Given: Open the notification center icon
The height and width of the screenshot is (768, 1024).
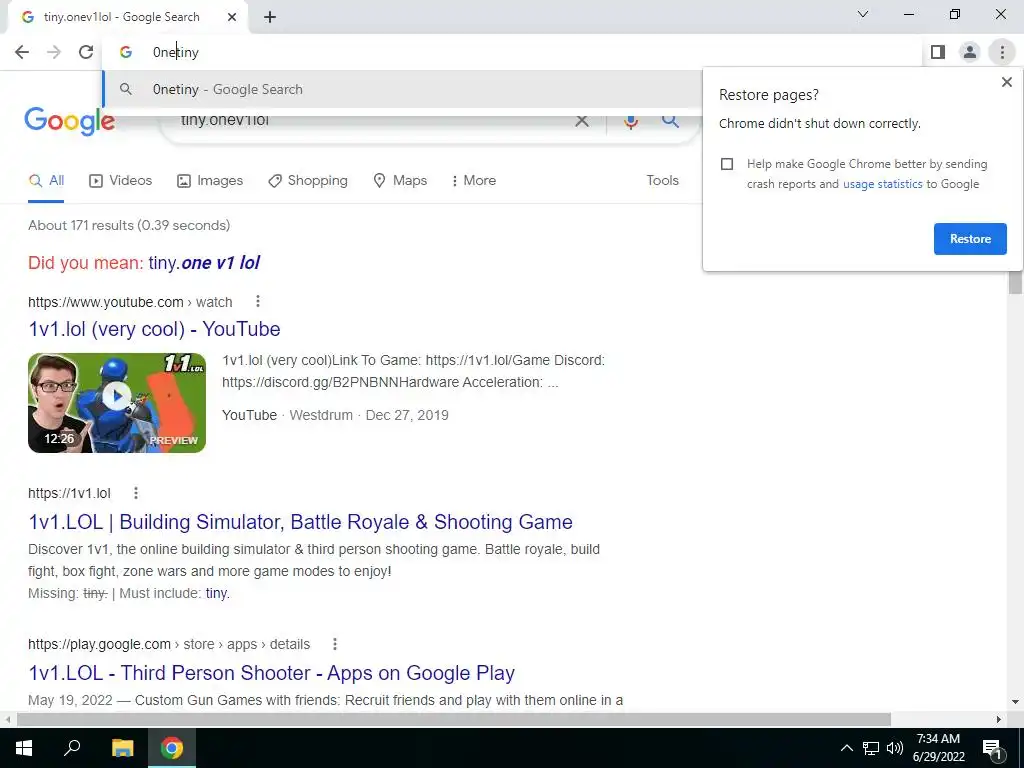Looking at the screenshot, I should point(993,748).
